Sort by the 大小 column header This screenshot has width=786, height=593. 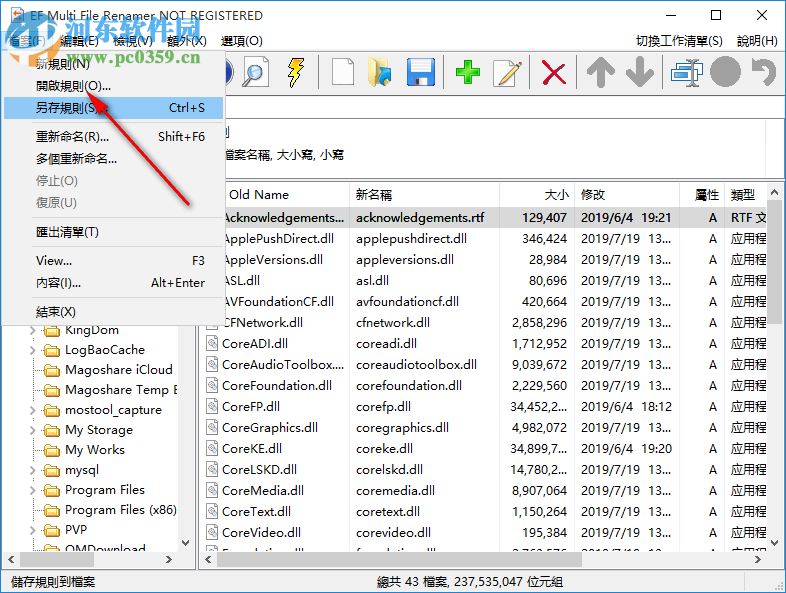point(537,194)
